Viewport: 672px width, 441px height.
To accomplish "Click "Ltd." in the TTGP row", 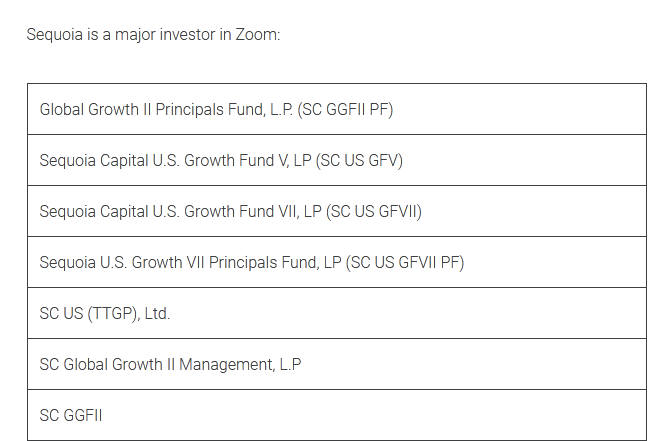I will 157,314.
